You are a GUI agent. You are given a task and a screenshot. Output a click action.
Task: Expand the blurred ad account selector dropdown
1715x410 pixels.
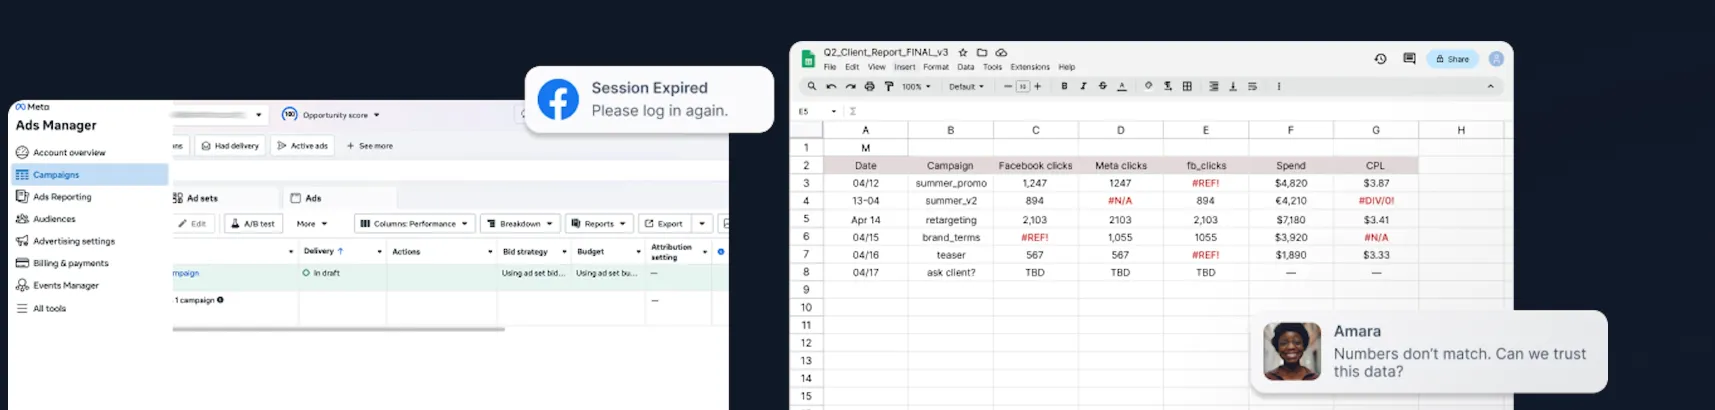point(258,115)
